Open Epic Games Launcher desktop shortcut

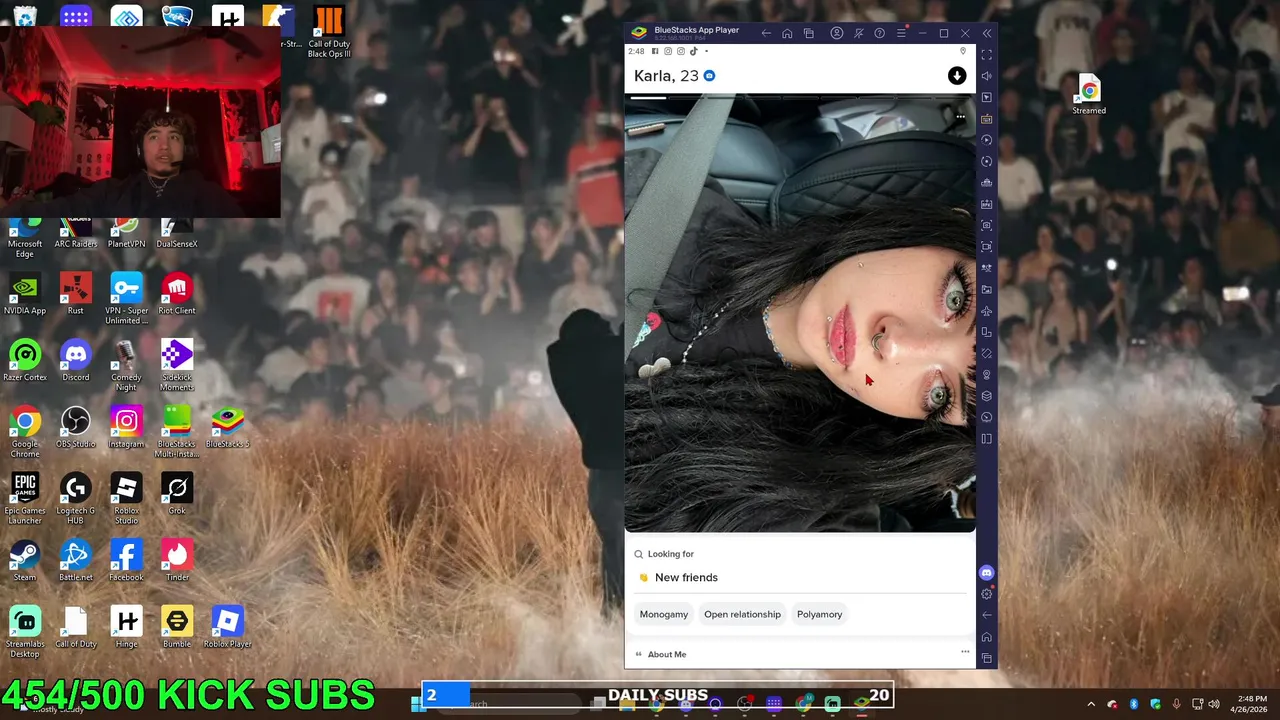[25, 498]
